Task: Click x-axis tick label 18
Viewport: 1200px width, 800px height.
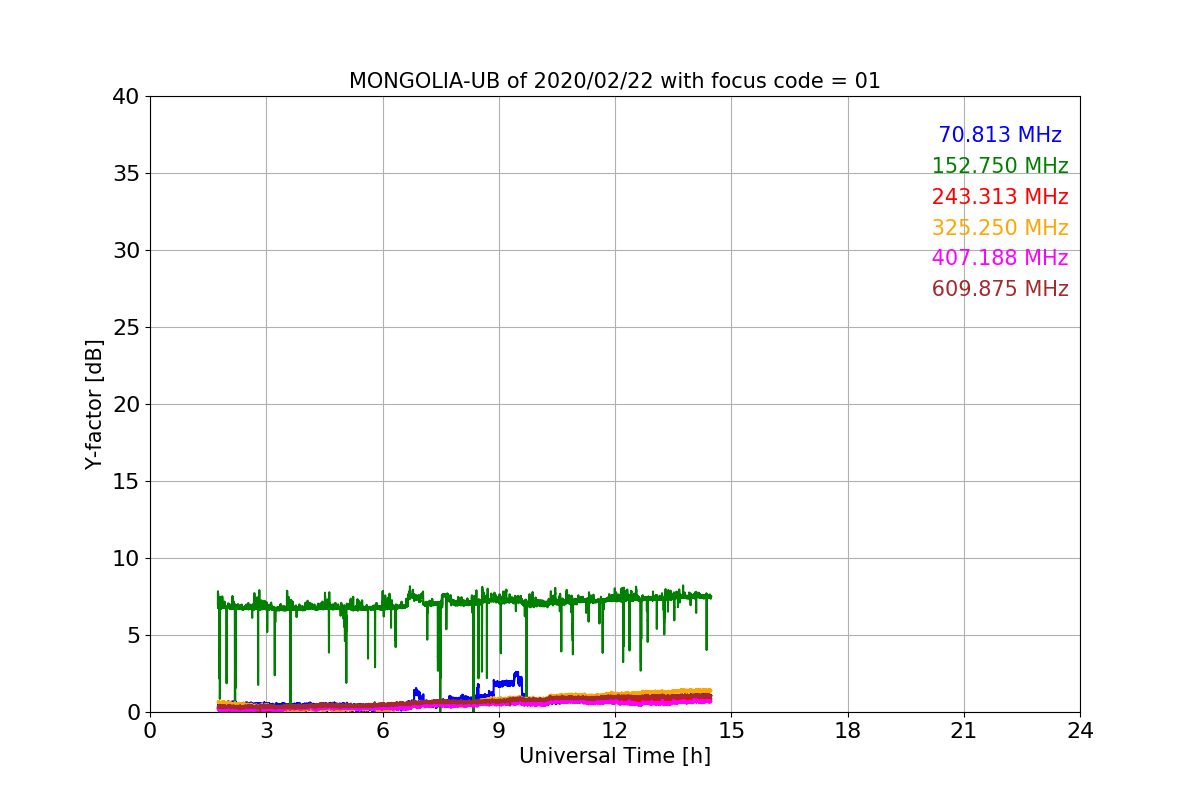Action: 848,731
